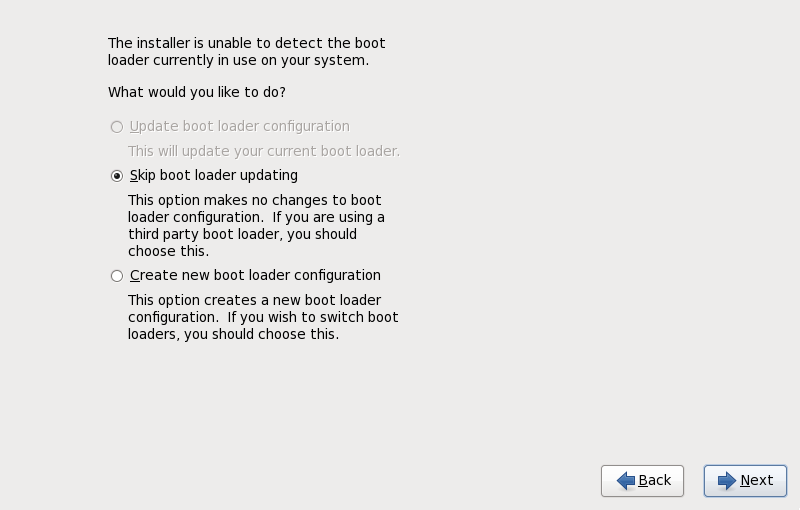Viewport: 800px width, 510px height.
Task: Click the blue left arrow icon on Back
Action: (x=626, y=481)
